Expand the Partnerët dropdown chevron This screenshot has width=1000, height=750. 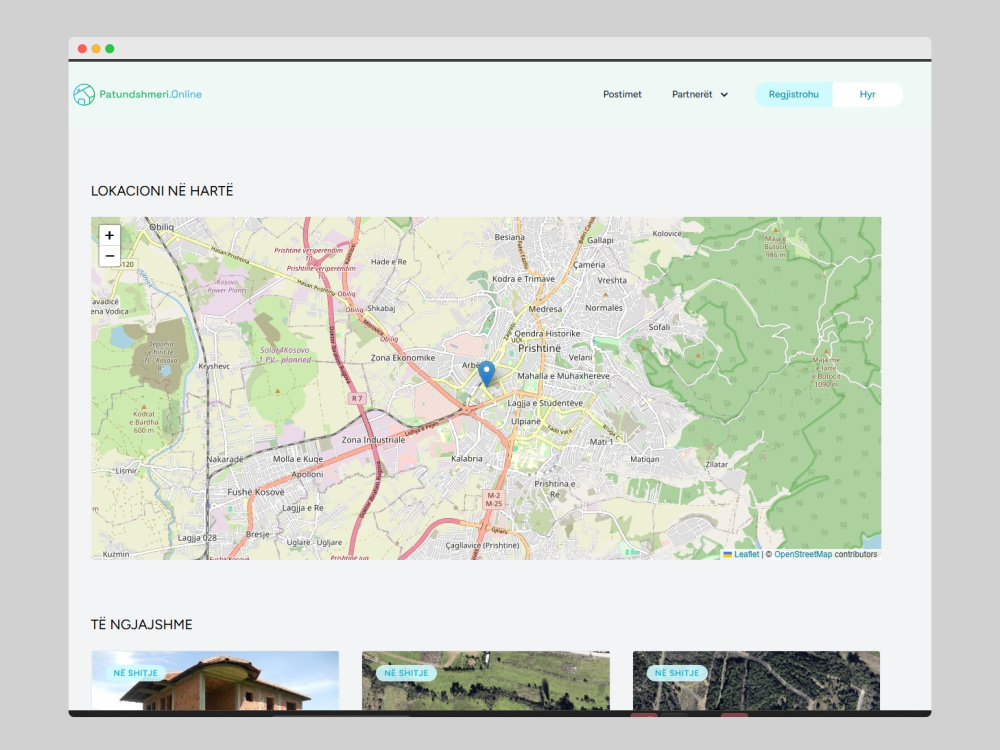click(724, 94)
